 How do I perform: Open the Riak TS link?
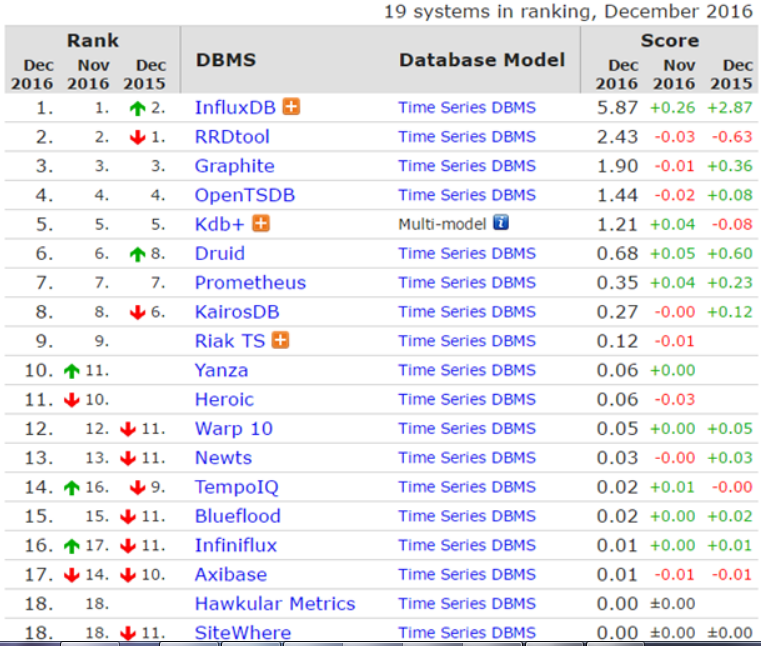click(x=230, y=341)
